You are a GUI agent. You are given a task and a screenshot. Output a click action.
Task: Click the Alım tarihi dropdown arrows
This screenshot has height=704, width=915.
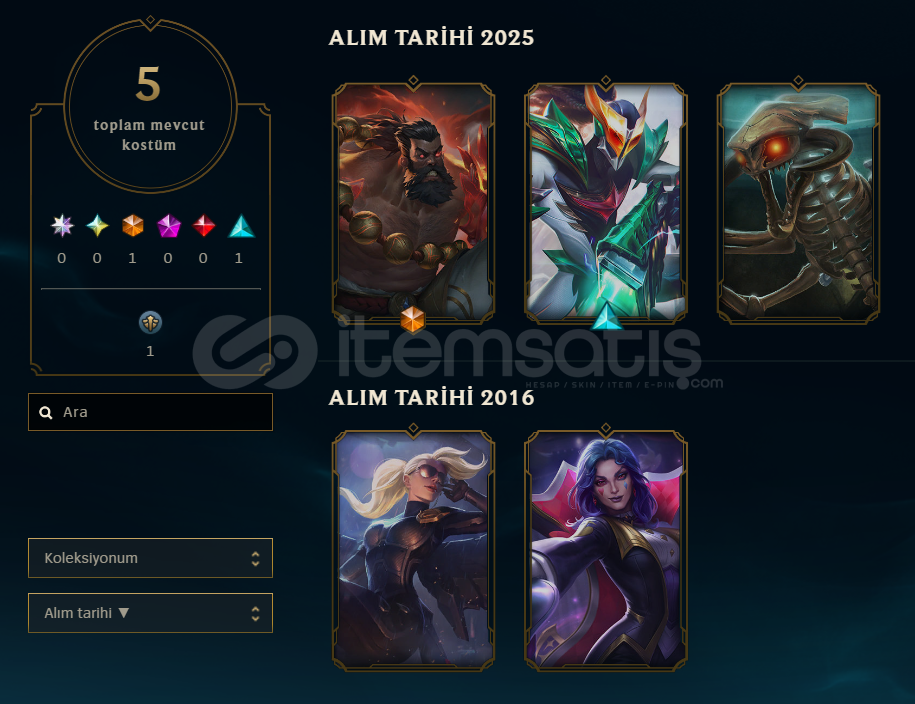[x=255, y=614]
